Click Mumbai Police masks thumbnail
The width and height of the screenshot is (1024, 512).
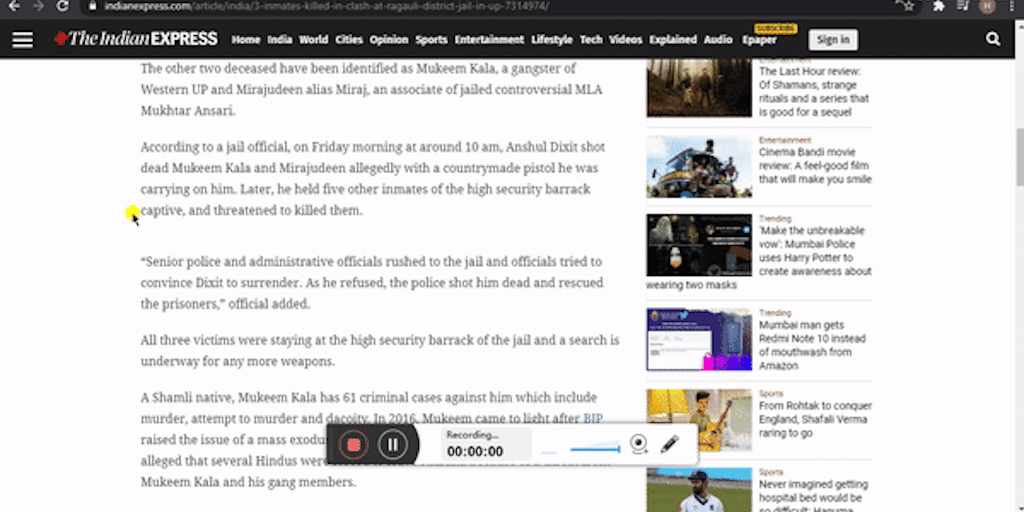click(x=699, y=245)
